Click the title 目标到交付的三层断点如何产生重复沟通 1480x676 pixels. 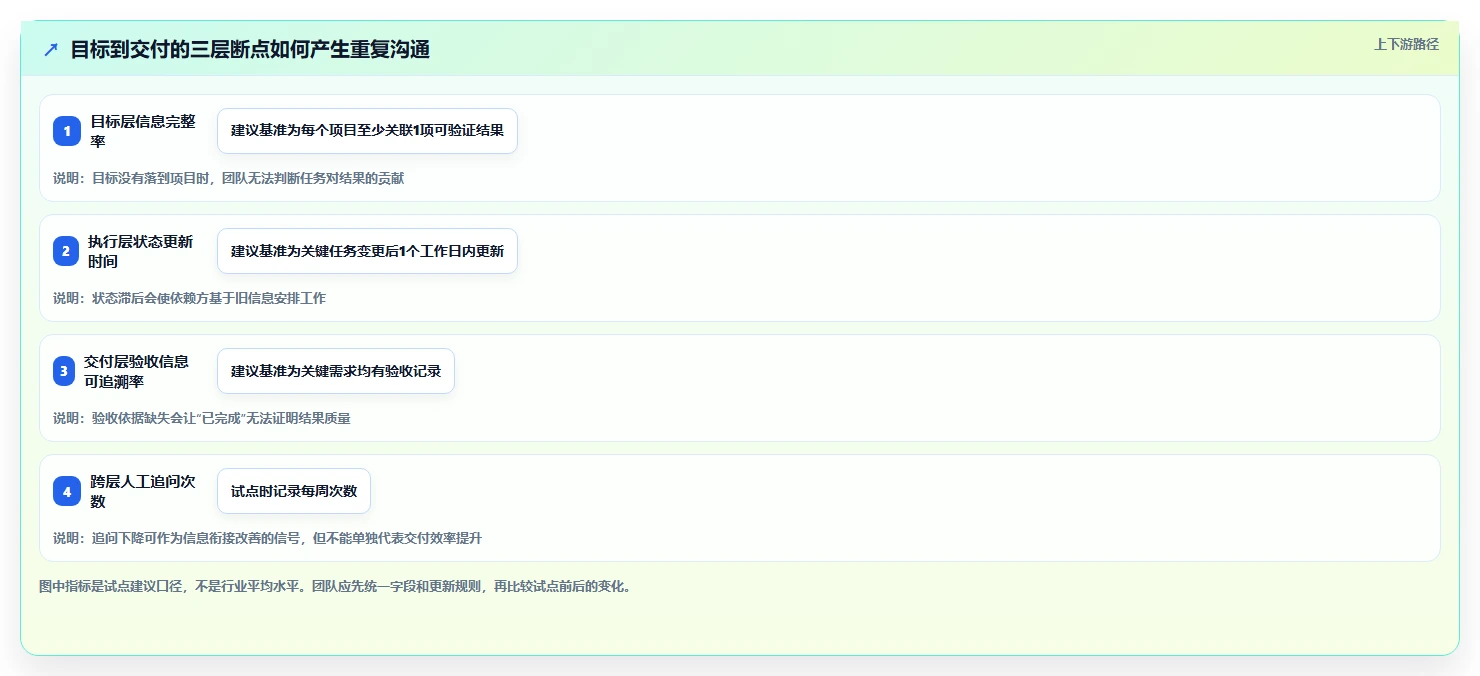point(250,49)
